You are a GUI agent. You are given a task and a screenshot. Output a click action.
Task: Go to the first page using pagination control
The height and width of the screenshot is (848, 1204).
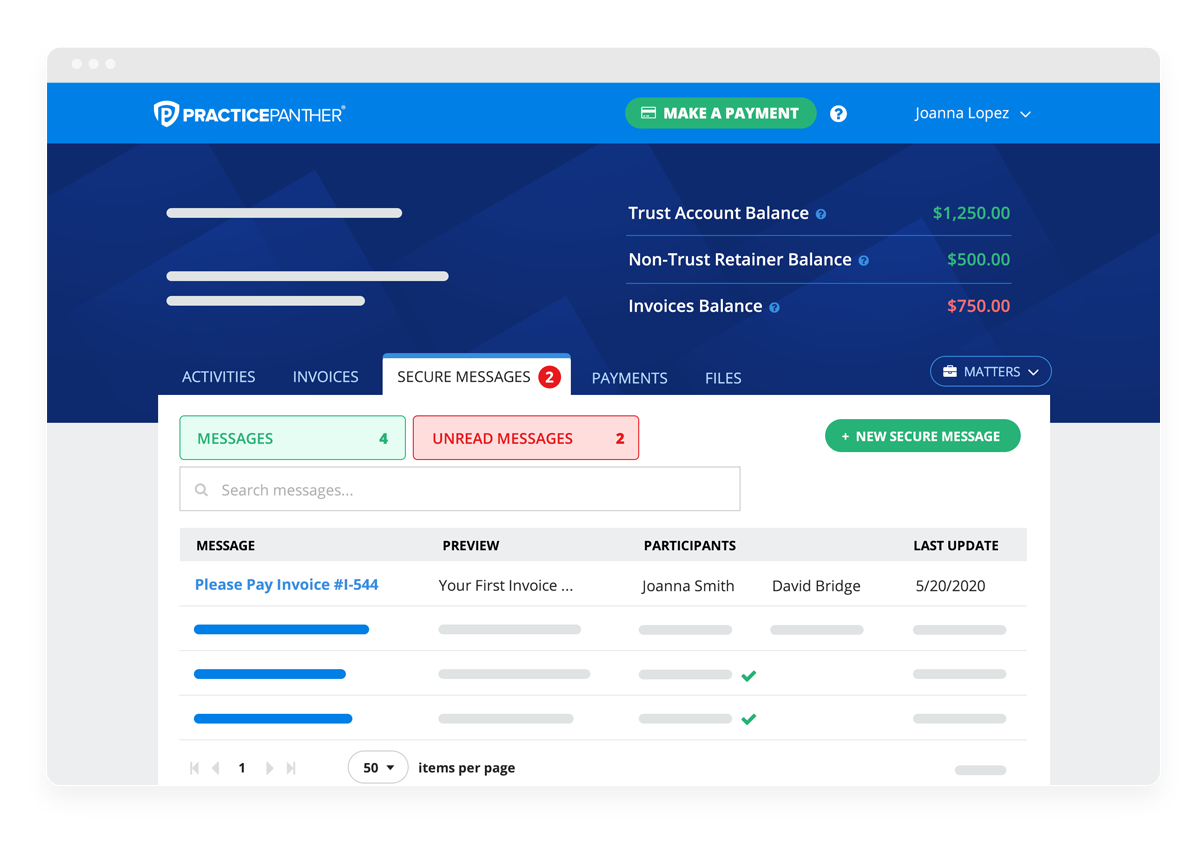194,768
